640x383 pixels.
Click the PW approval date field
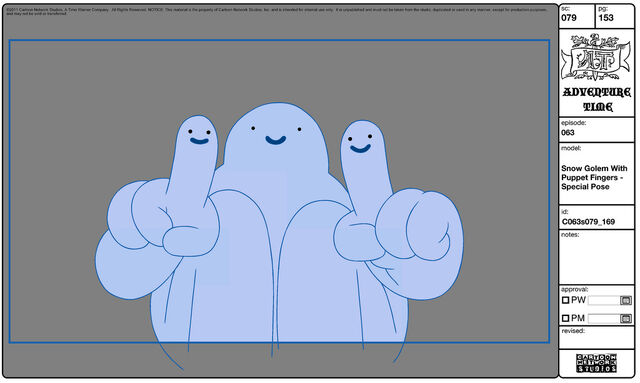pos(604,301)
